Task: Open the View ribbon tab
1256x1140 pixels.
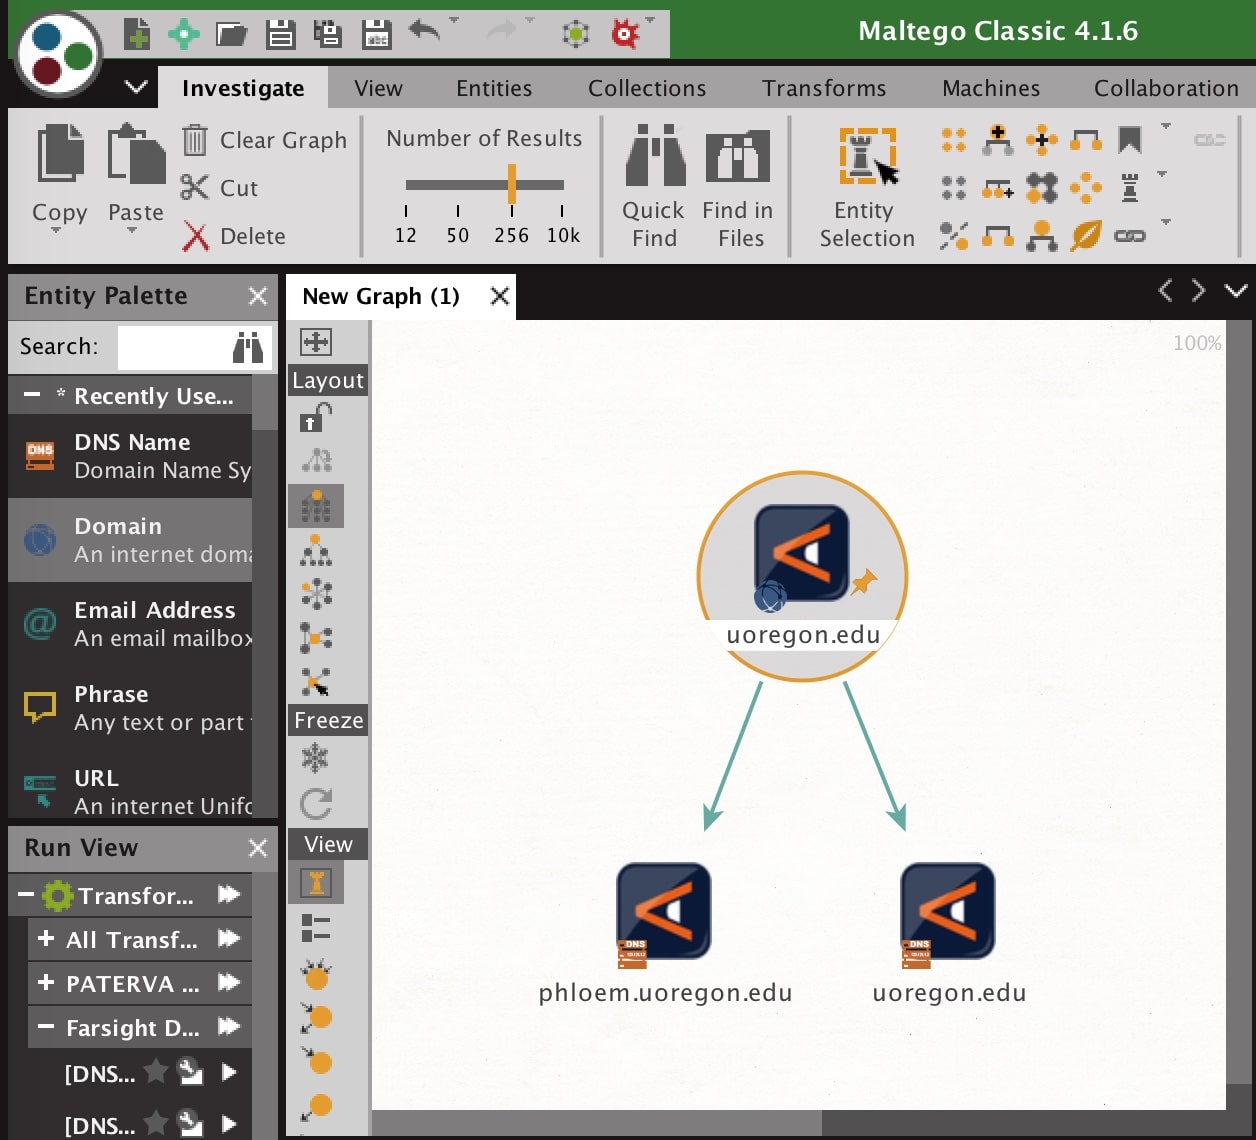Action: 378,88
